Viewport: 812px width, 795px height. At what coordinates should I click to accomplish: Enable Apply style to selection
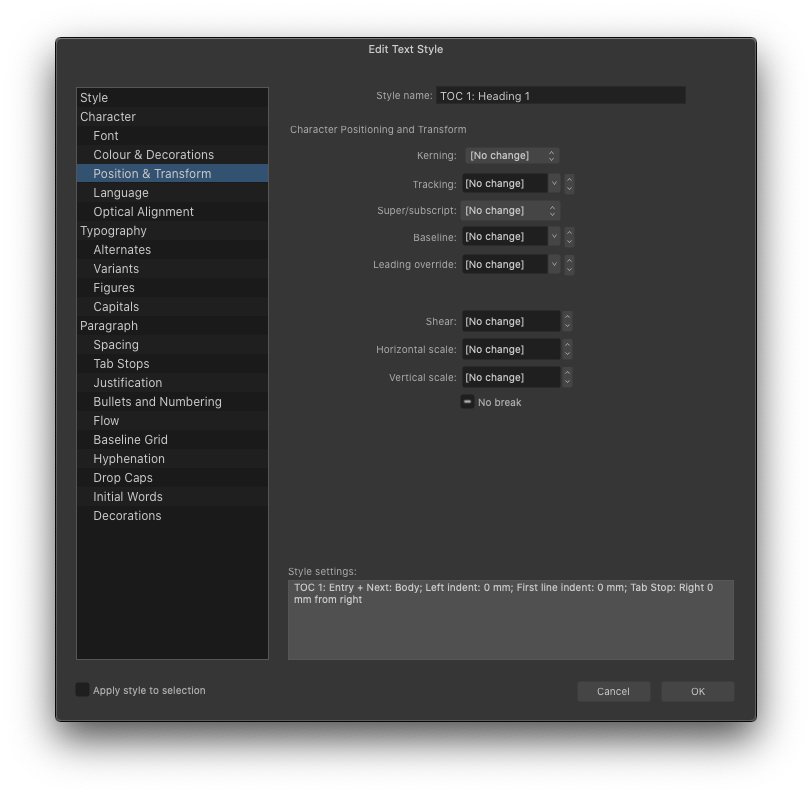[83, 689]
